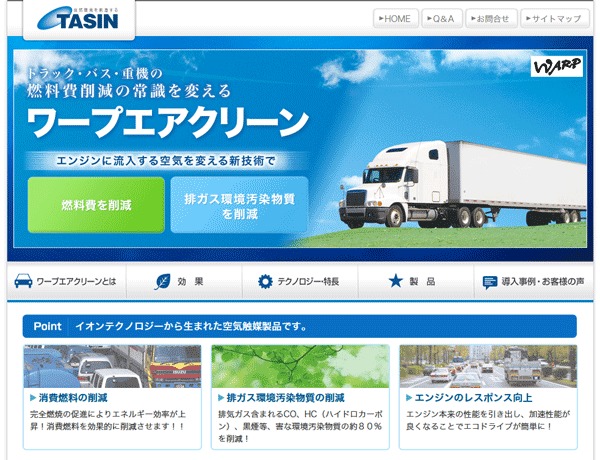
Task: Click the leaf icon for 効果
Action: coord(162,281)
